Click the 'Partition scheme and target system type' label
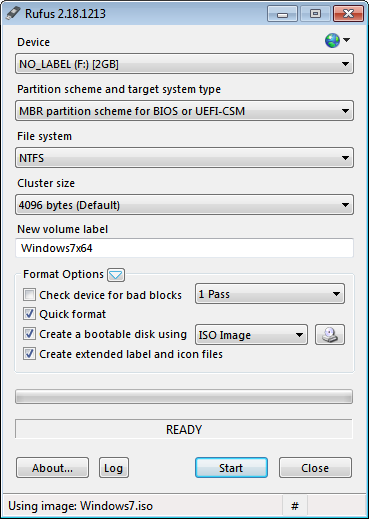The height and width of the screenshot is (519, 369). (119, 89)
